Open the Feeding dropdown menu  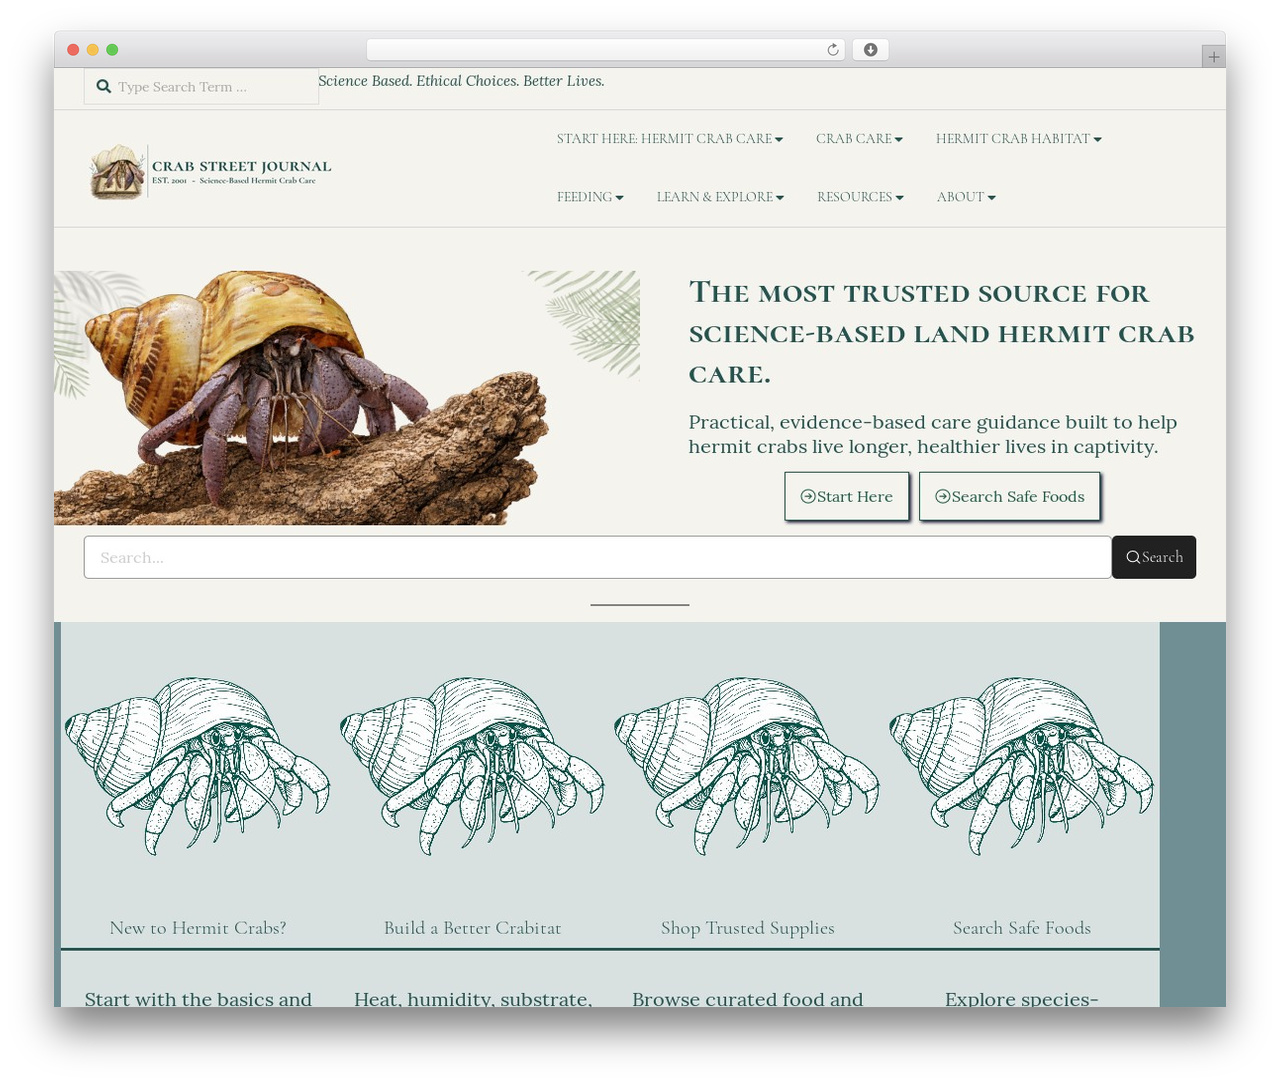pyautogui.click(x=590, y=197)
